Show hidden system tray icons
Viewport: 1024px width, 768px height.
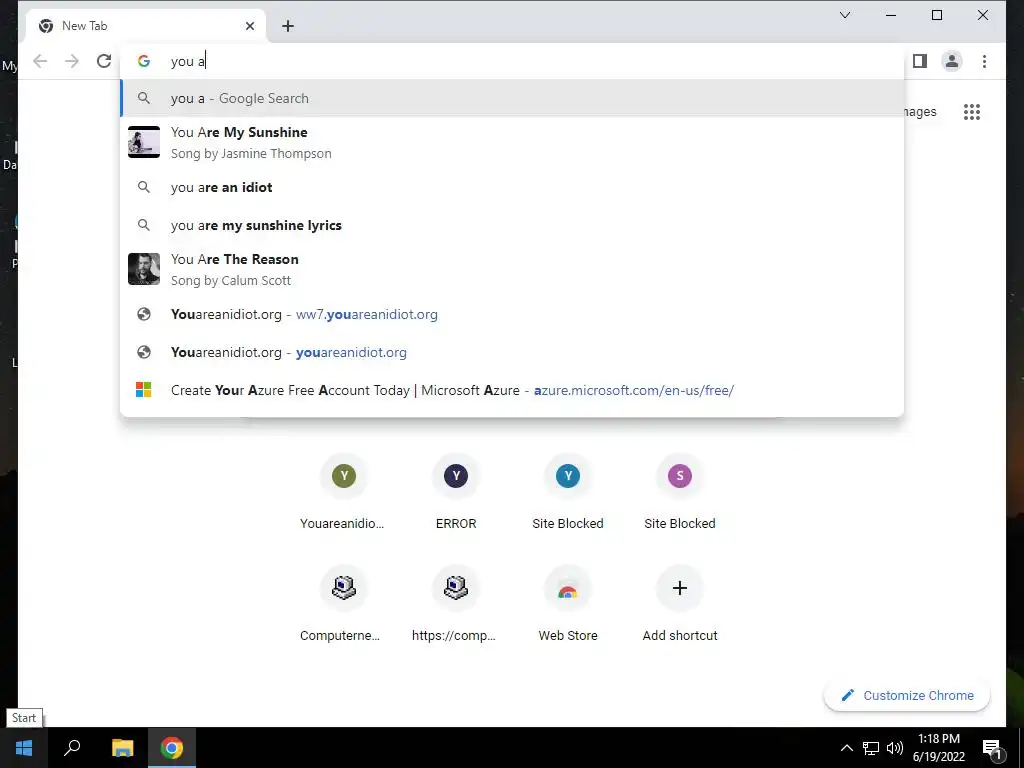tap(846, 748)
